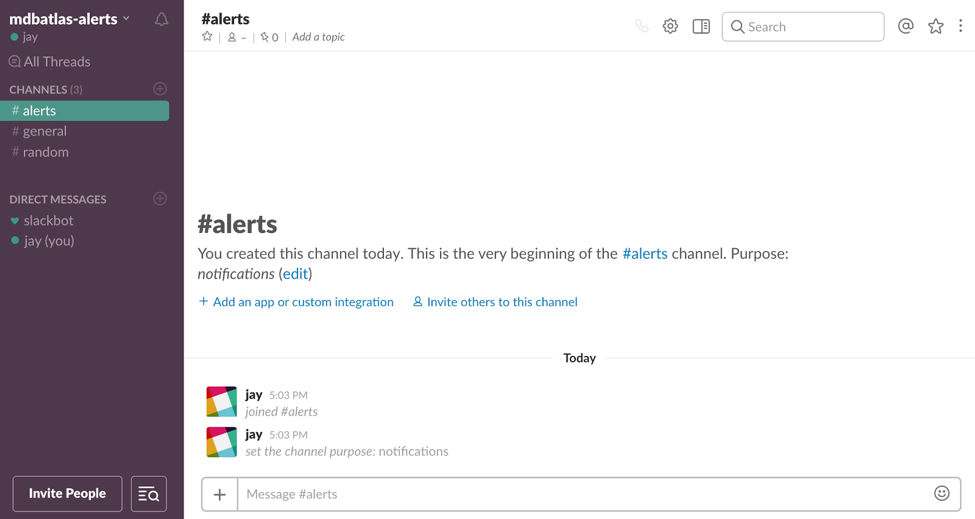Toggle the channel details pane icon
The height and width of the screenshot is (519, 975).
pos(701,26)
